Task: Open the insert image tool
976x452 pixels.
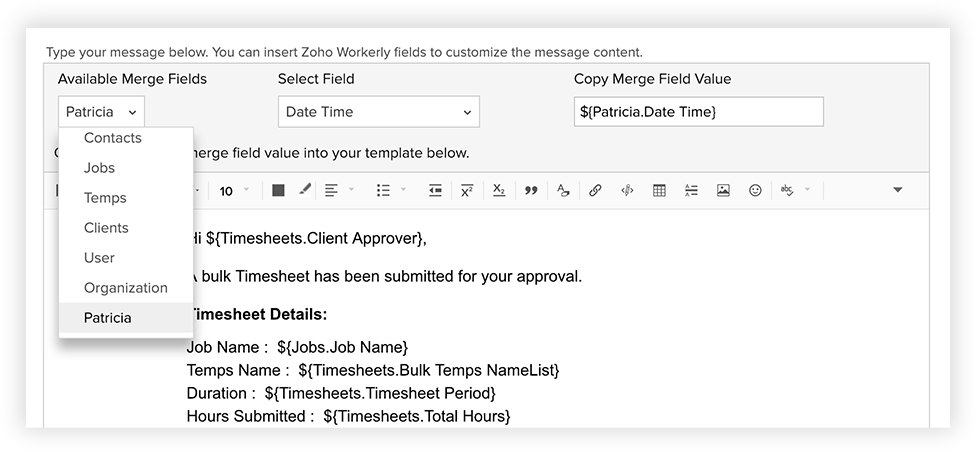Action: [723, 191]
